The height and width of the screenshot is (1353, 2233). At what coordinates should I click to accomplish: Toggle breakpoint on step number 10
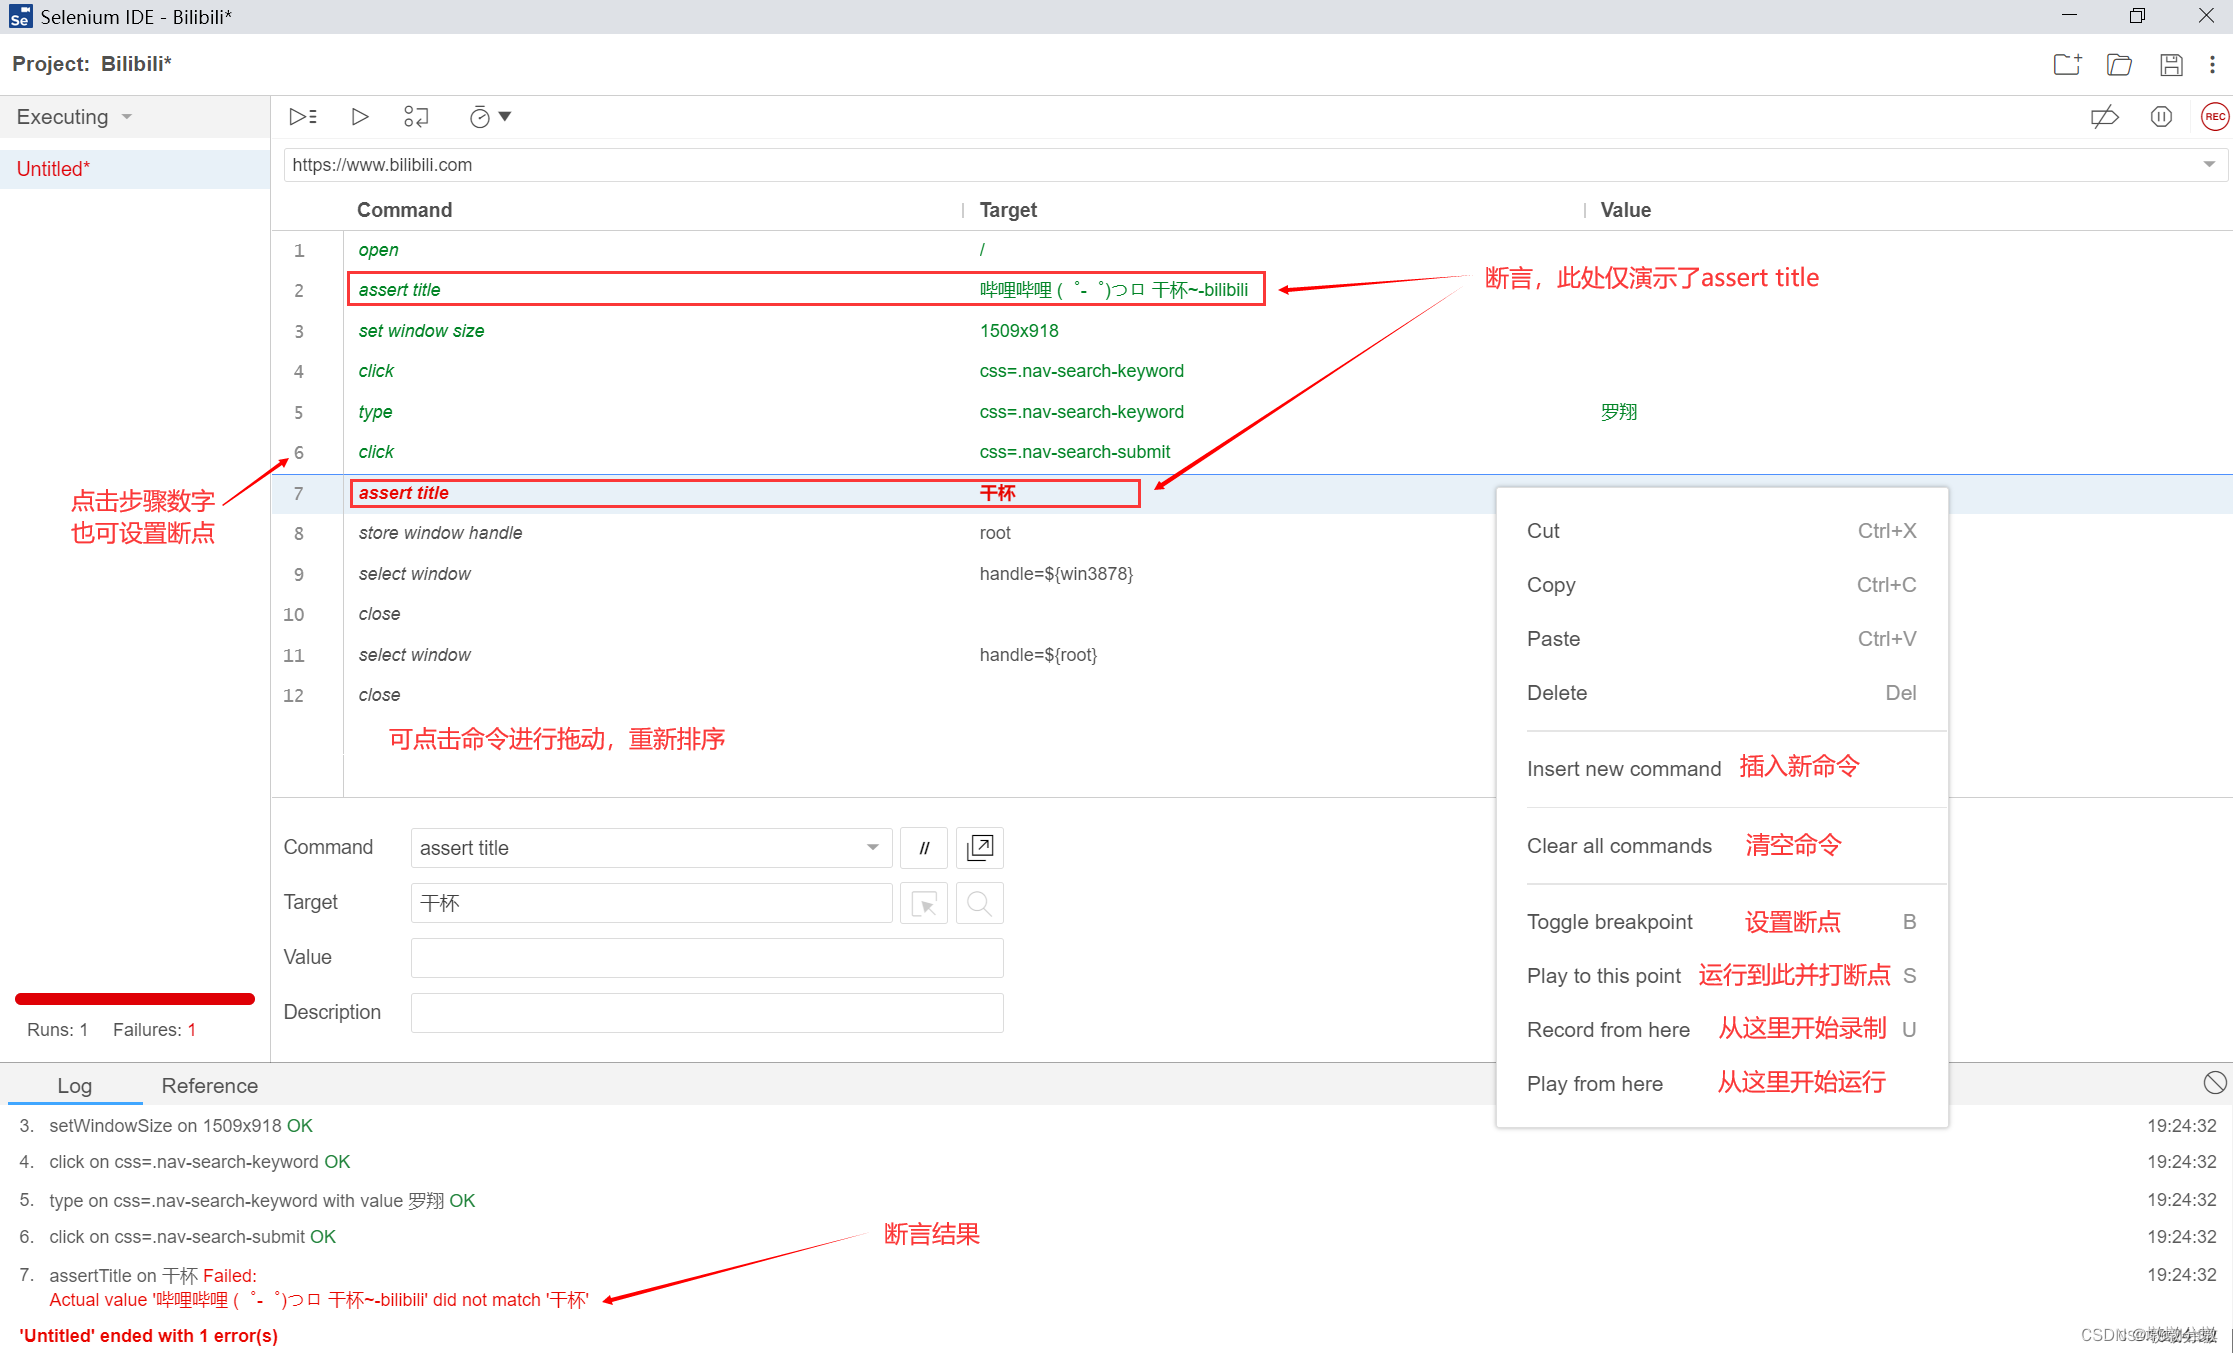(x=294, y=614)
